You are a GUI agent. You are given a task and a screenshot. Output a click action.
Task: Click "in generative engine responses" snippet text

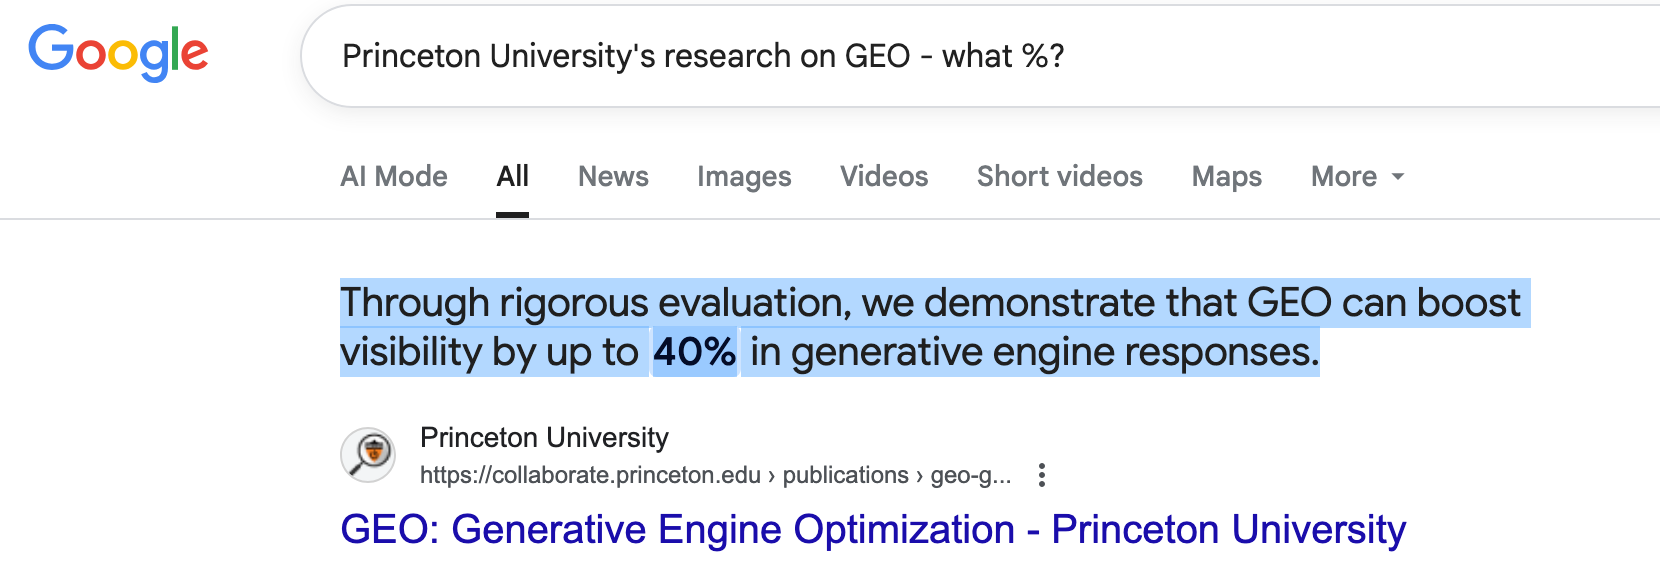(1035, 352)
